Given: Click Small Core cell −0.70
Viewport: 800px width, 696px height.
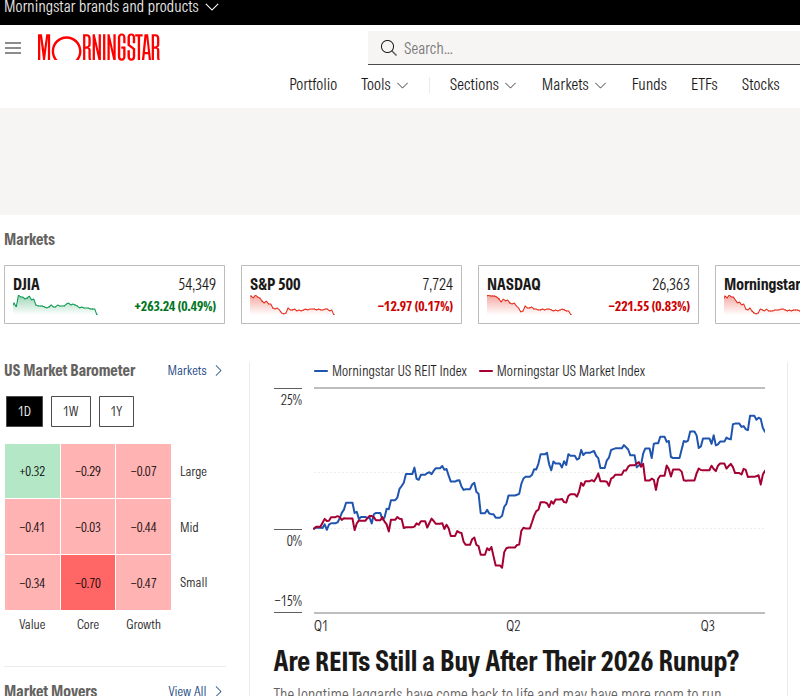Looking at the screenshot, I should [88, 583].
